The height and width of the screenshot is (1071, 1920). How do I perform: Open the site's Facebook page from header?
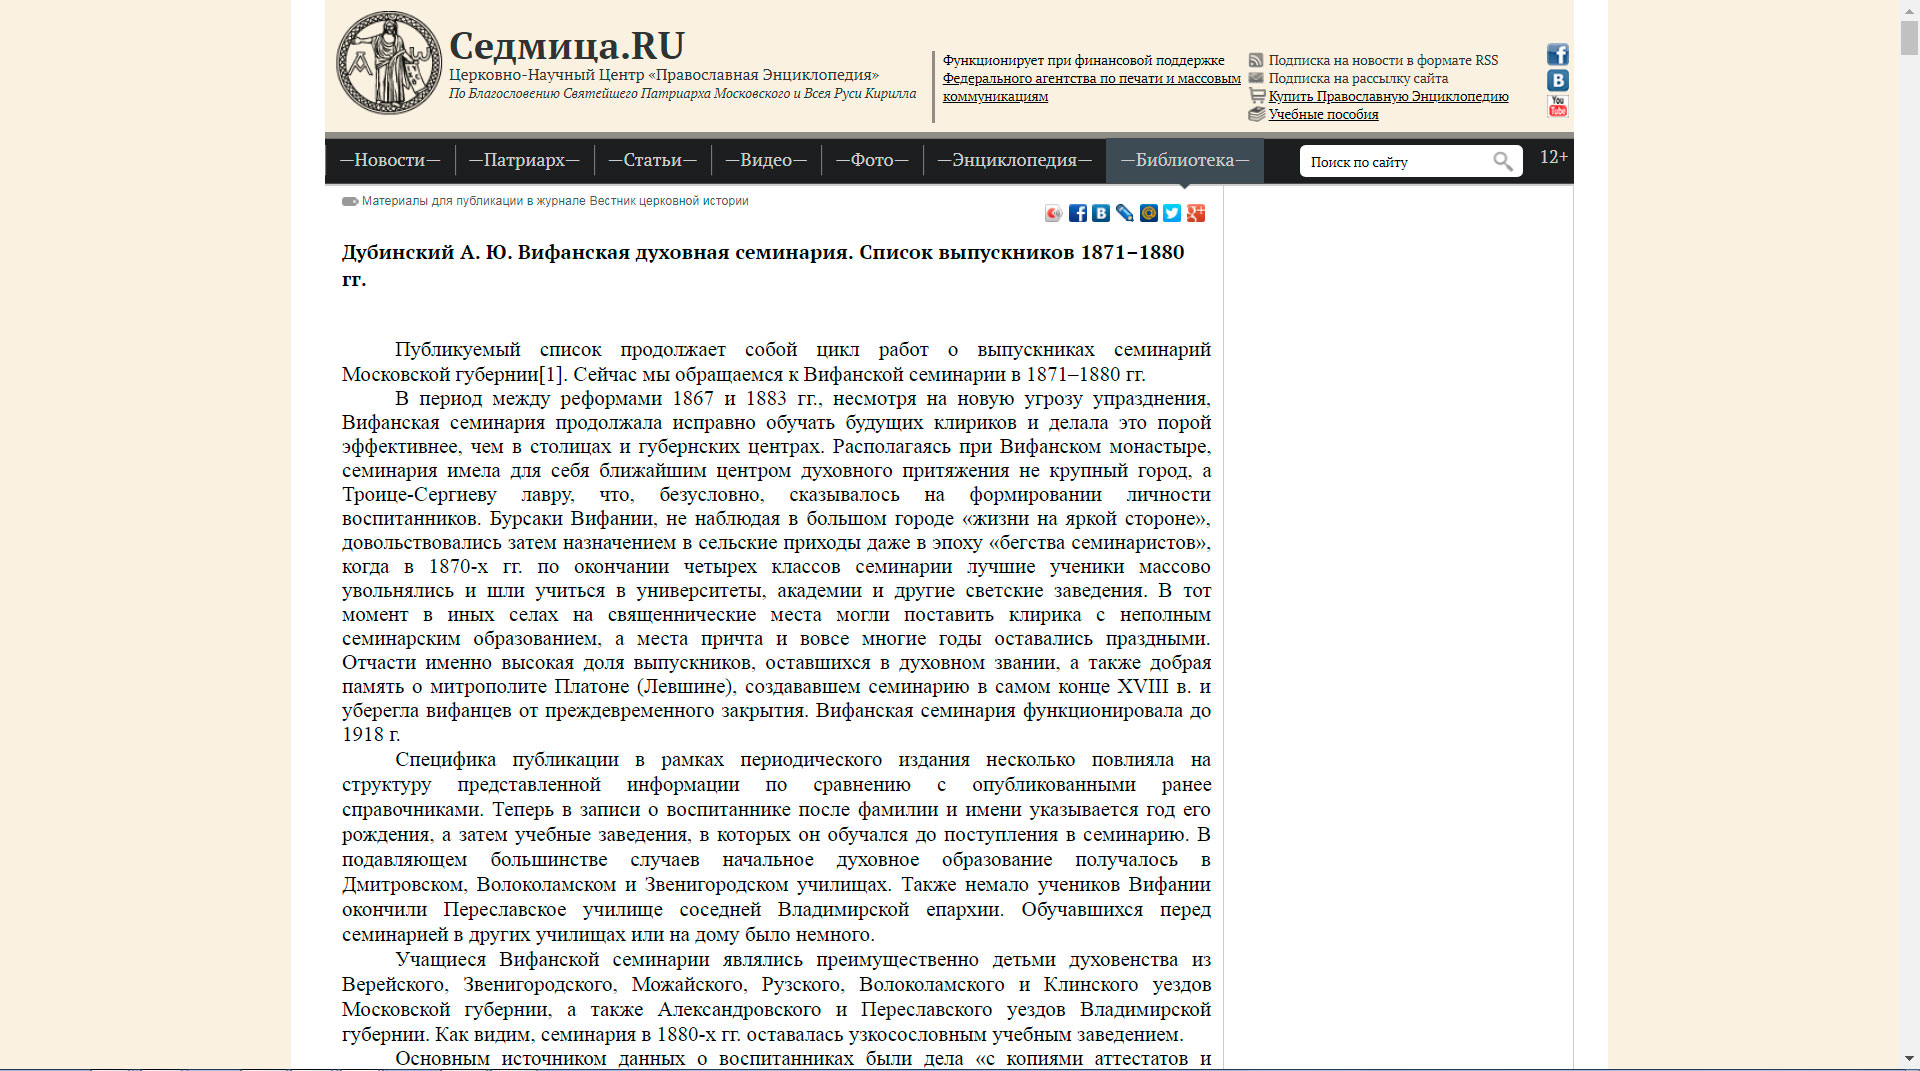click(1558, 54)
